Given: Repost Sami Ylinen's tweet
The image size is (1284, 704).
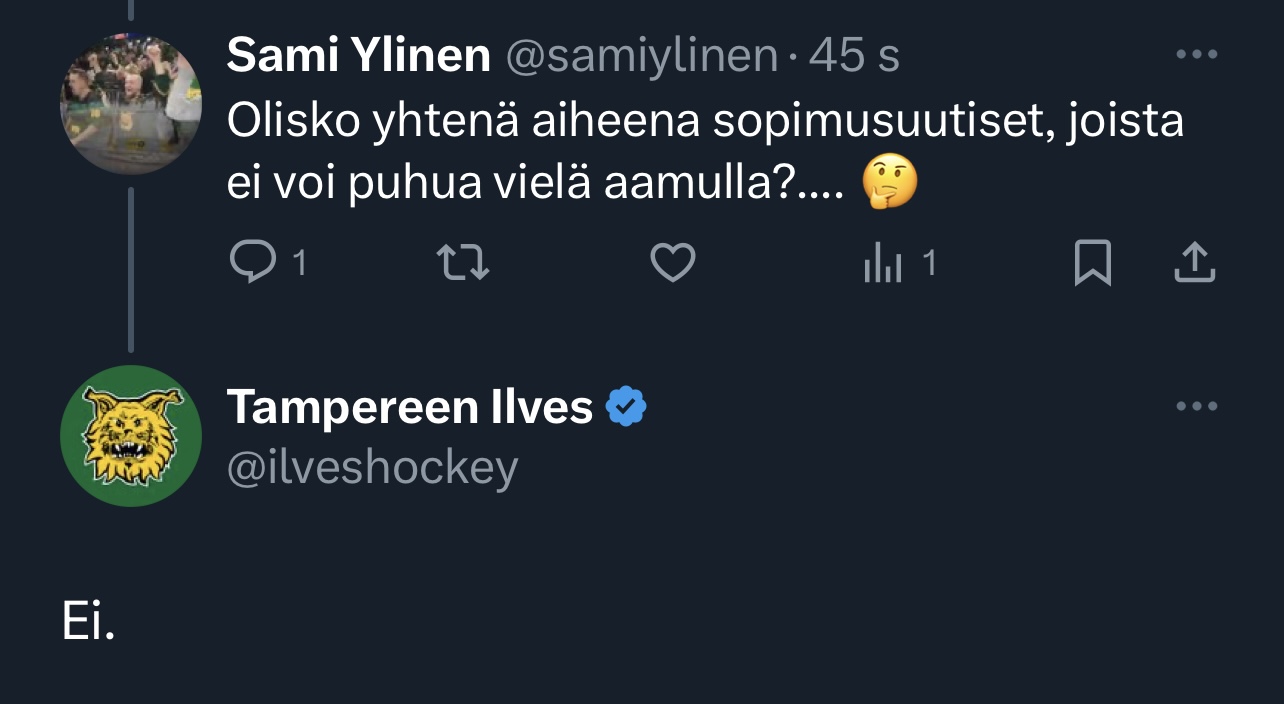Looking at the screenshot, I should pos(464,263).
